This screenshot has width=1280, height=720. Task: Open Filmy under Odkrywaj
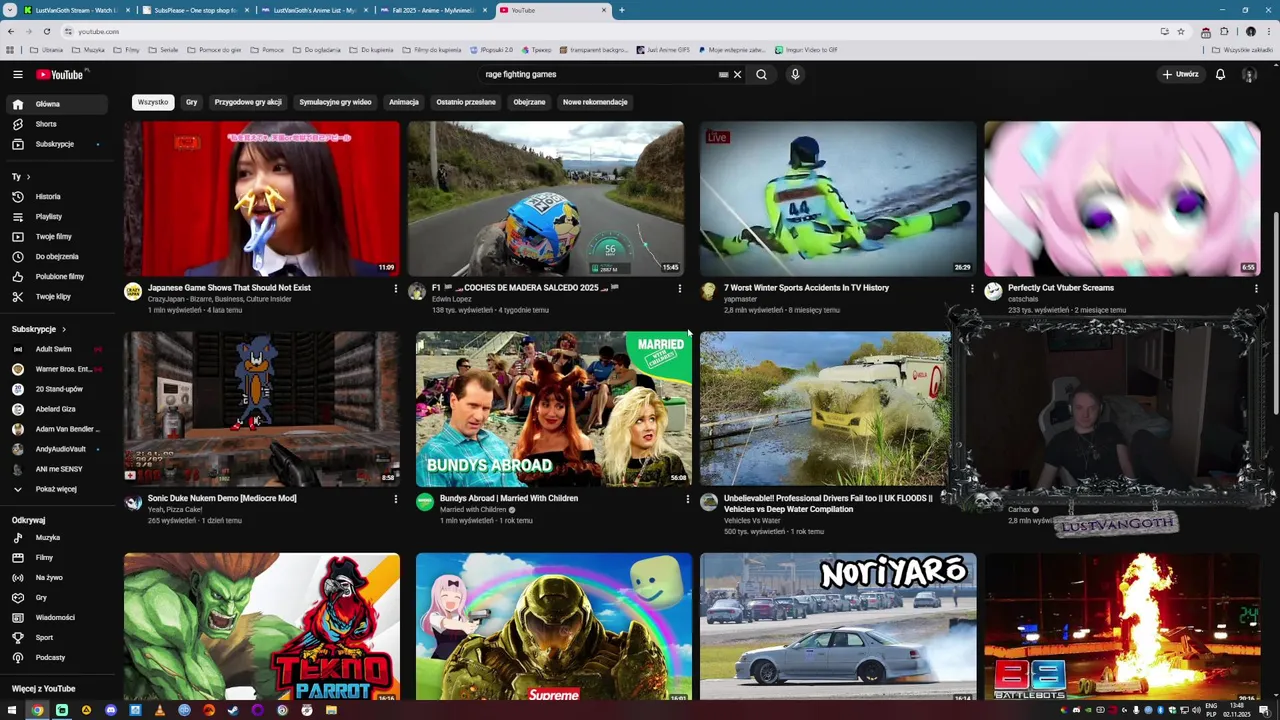(x=56, y=558)
